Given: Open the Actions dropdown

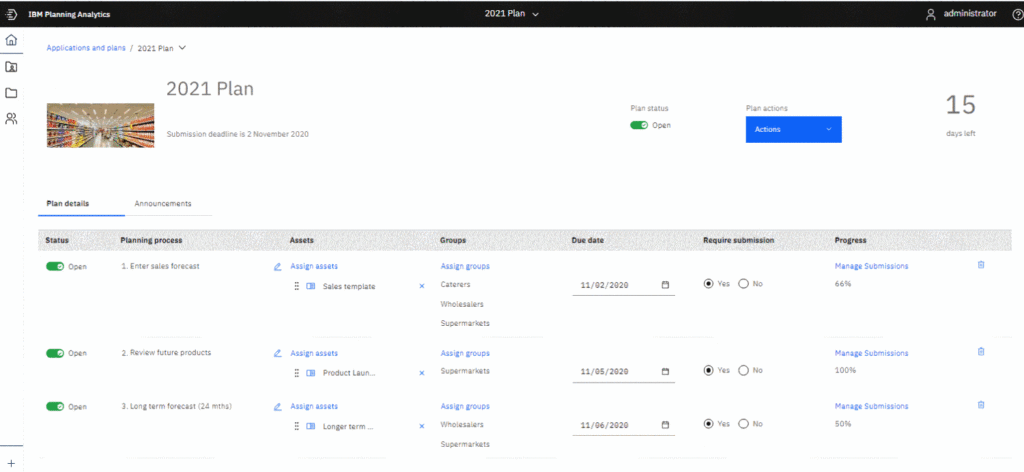Looking at the screenshot, I should [x=793, y=129].
